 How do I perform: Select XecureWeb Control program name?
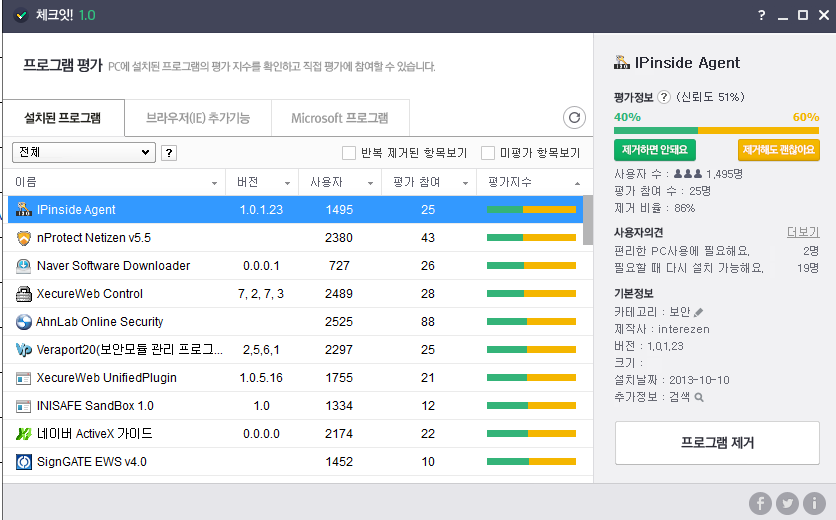click(90, 294)
